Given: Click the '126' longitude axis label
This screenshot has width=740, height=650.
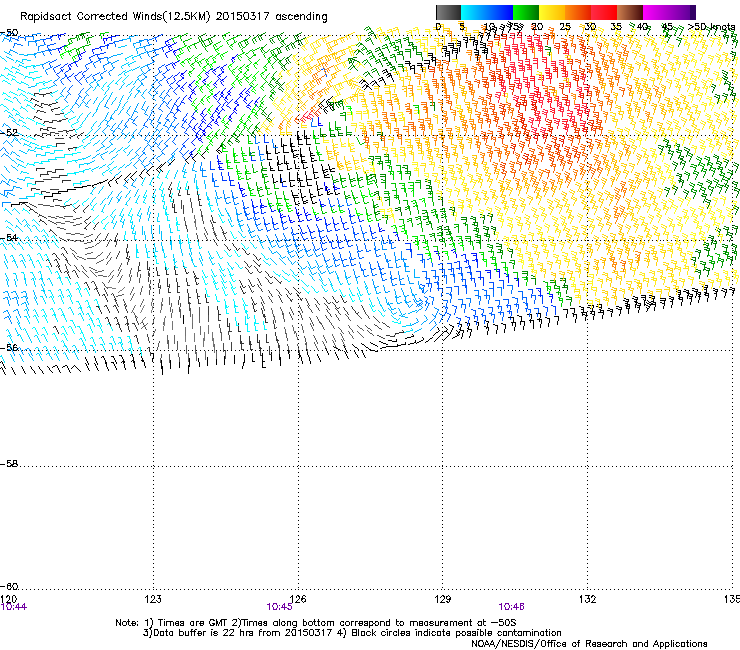Looking at the screenshot, I should tap(298, 599).
